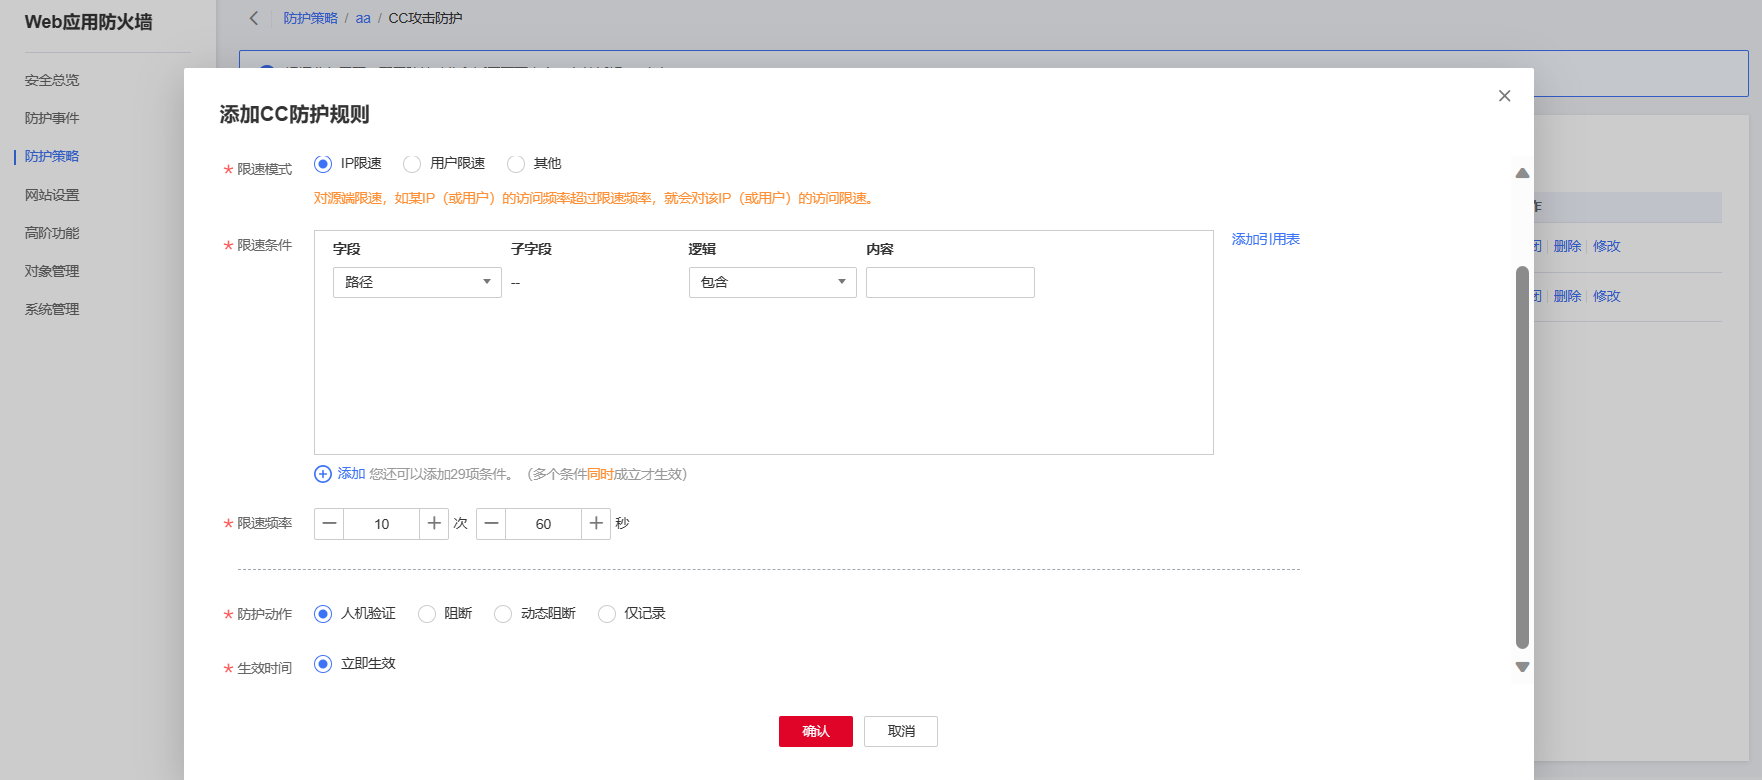Click the red 确认 button
Image resolution: width=1762 pixels, height=780 pixels.
click(815, 731)
